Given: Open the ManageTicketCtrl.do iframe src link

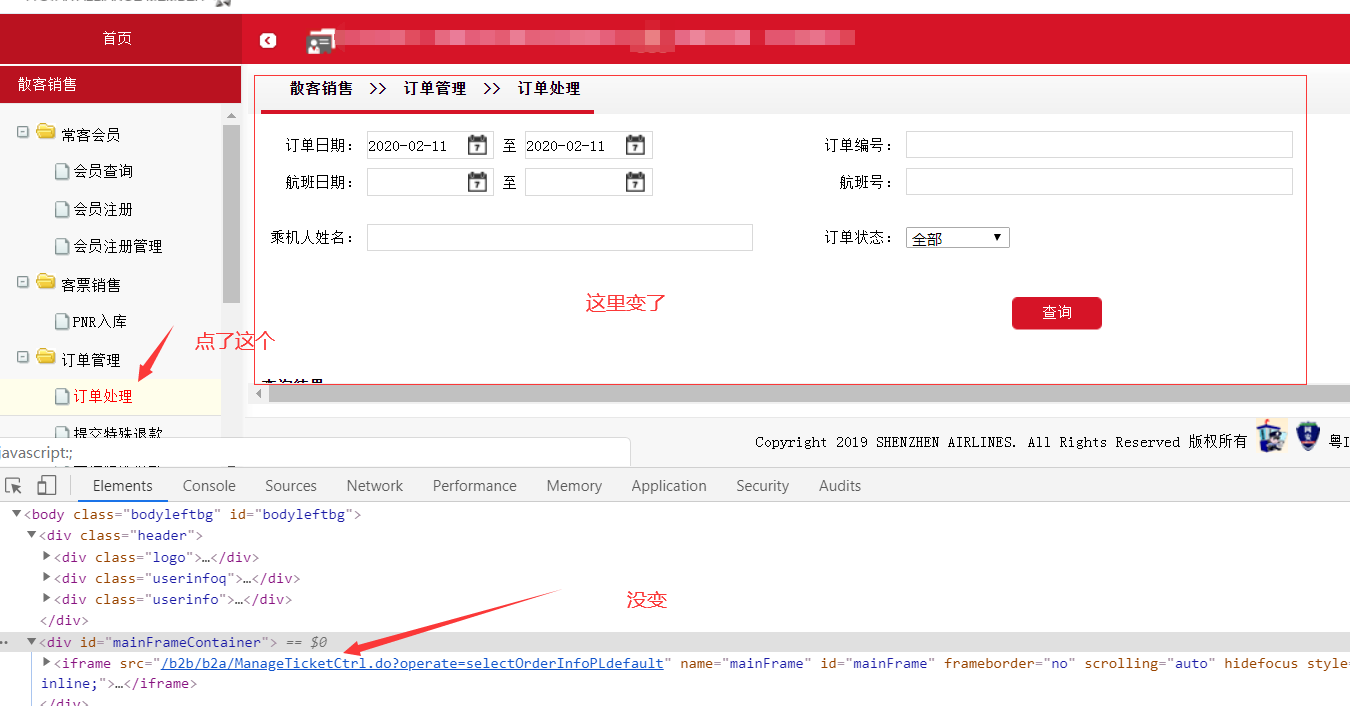Looking at the screenshot, I should [x=412, y=663].
